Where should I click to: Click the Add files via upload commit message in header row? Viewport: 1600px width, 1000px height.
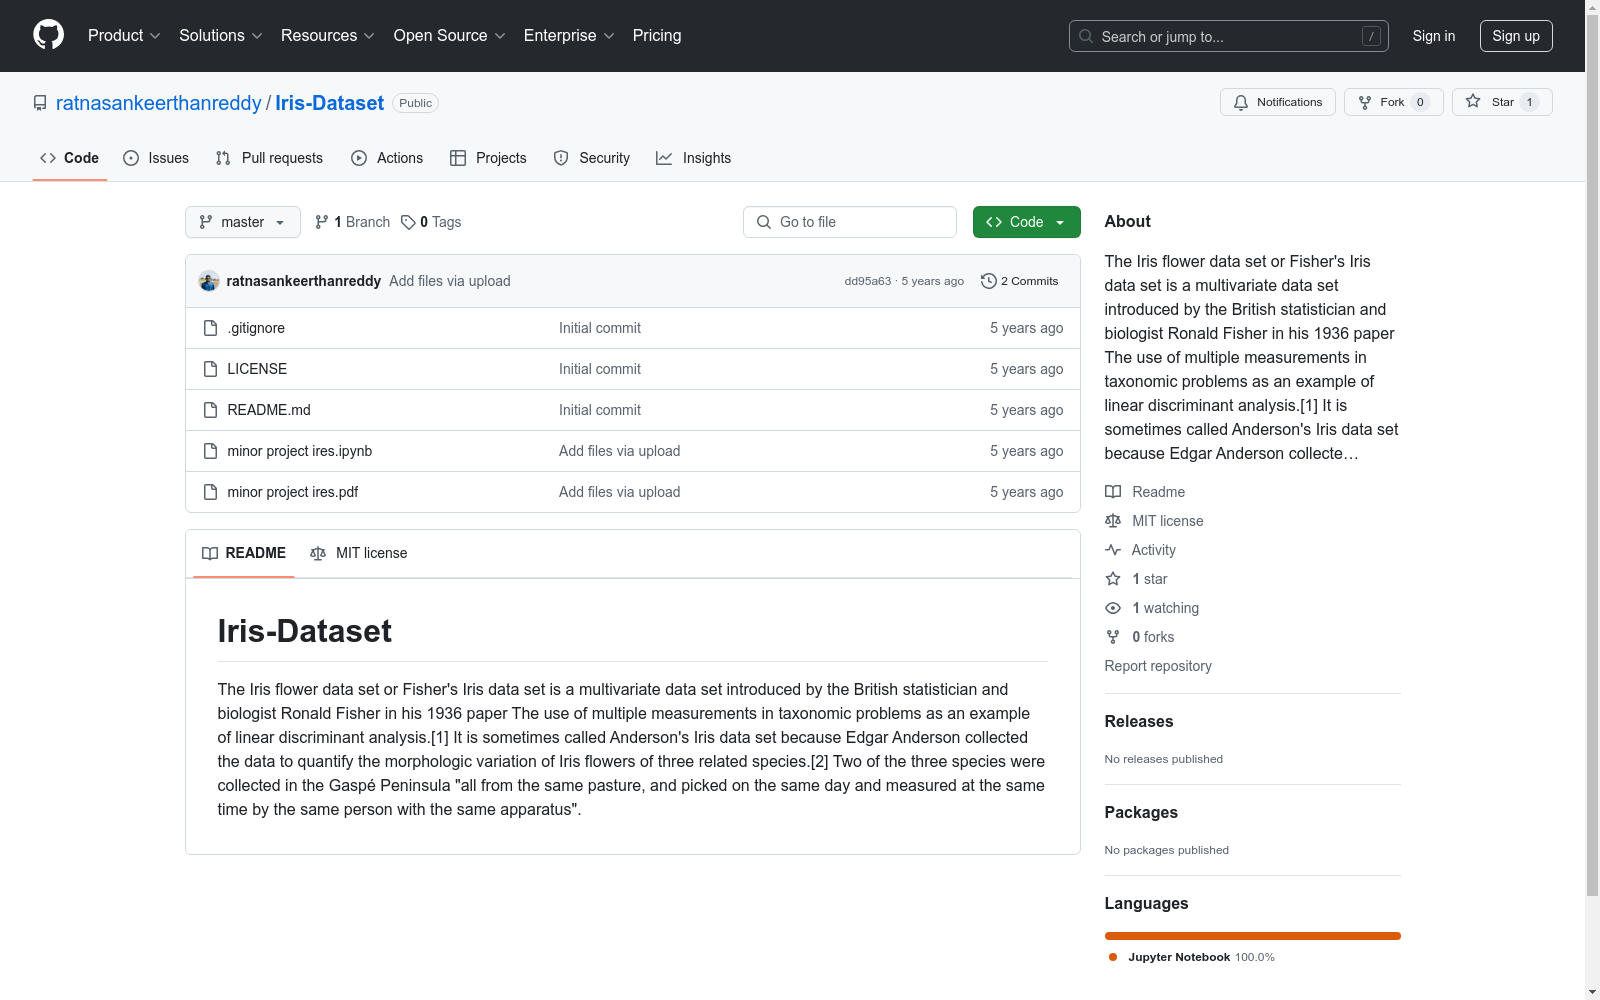450,281
